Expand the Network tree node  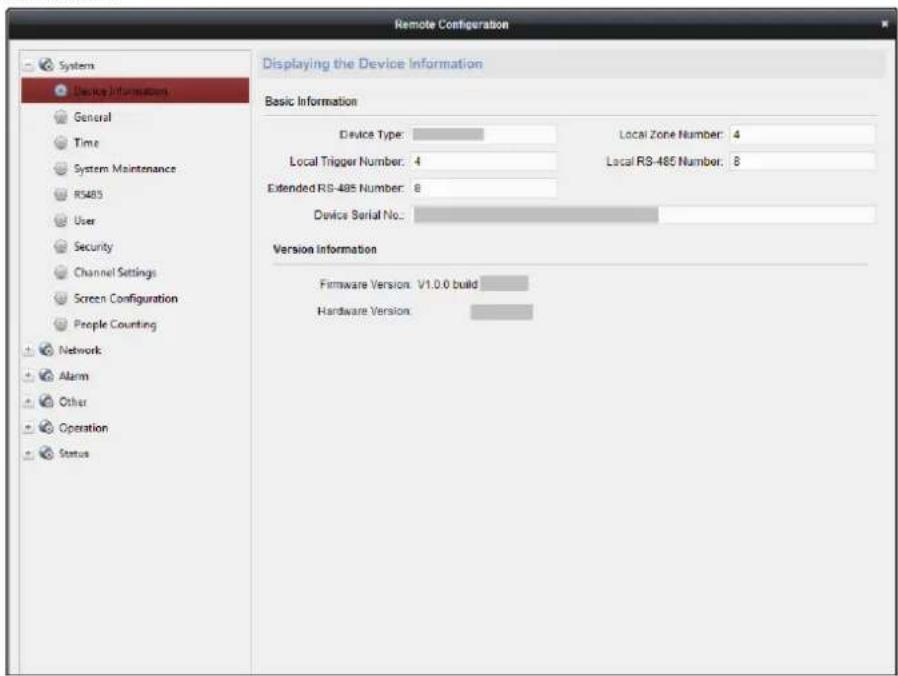29,350
